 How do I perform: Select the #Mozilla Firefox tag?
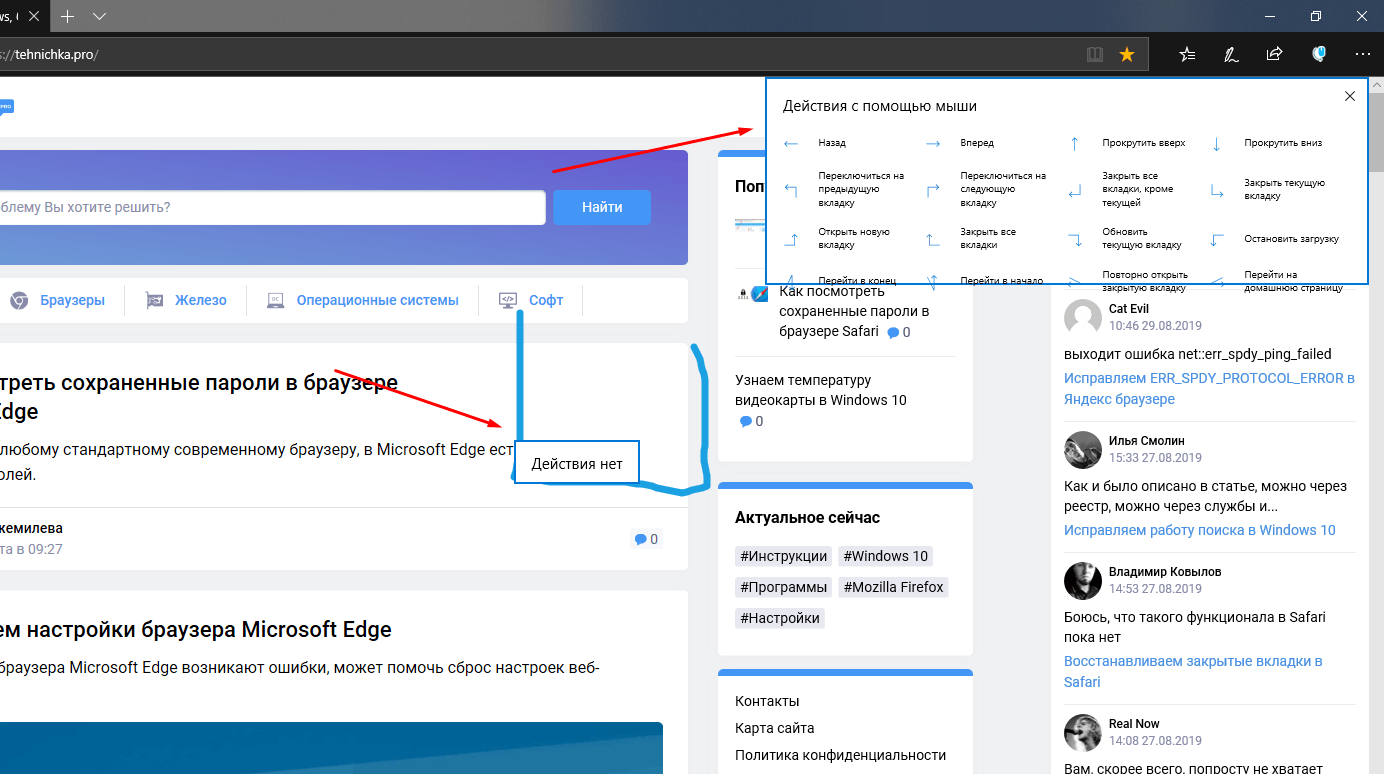(x=893, y=587)
